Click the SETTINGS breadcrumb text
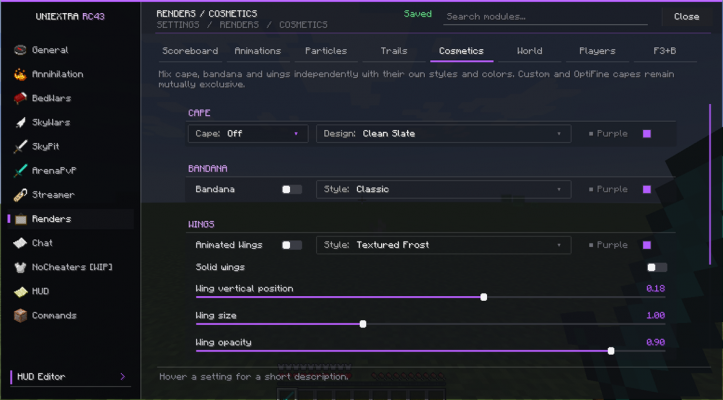Screen dimensions: 723x400 178,25
